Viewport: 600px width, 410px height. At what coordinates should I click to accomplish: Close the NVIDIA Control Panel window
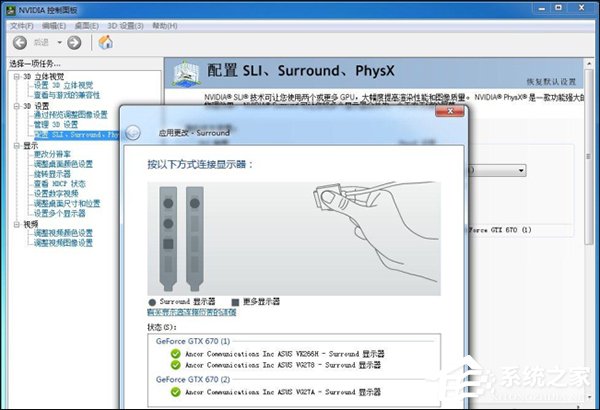[x=582, y=8]
